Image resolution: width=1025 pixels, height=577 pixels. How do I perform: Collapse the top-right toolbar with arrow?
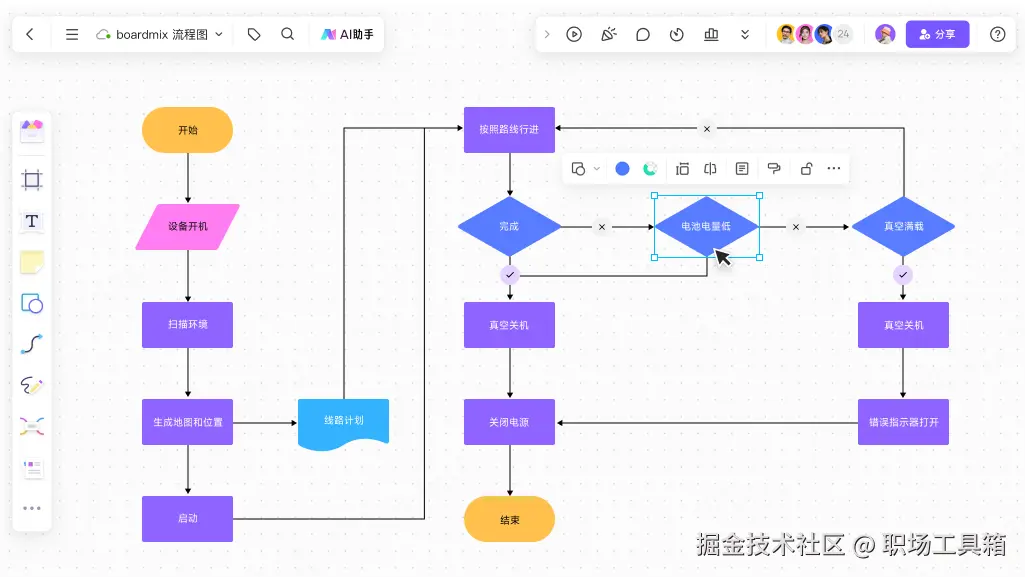tap(547, 35)
